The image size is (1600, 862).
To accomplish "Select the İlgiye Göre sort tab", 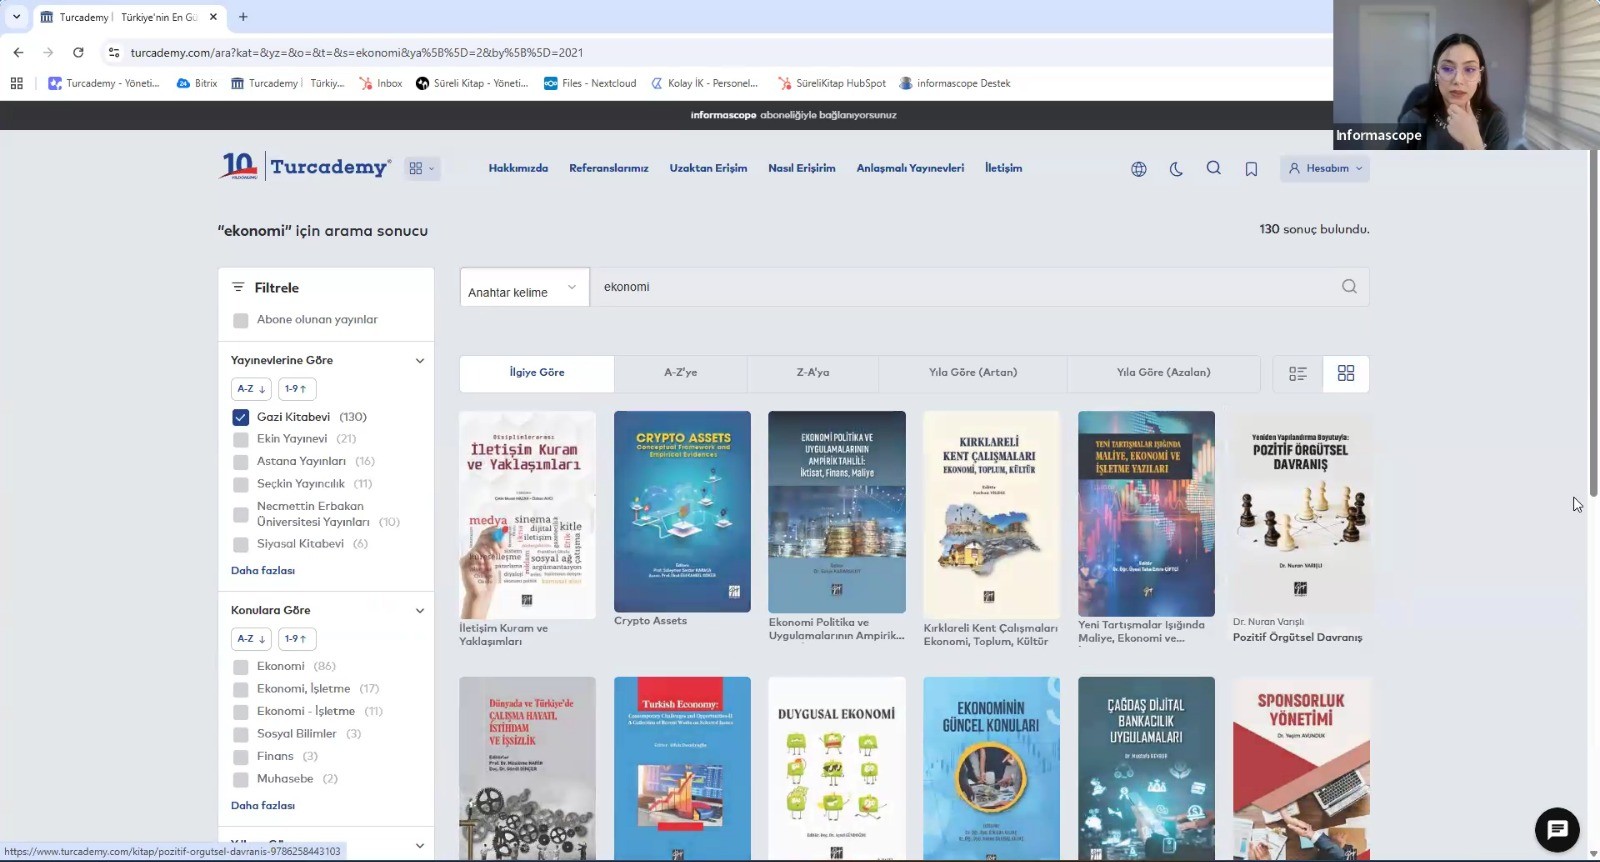I will pos(537,373).
